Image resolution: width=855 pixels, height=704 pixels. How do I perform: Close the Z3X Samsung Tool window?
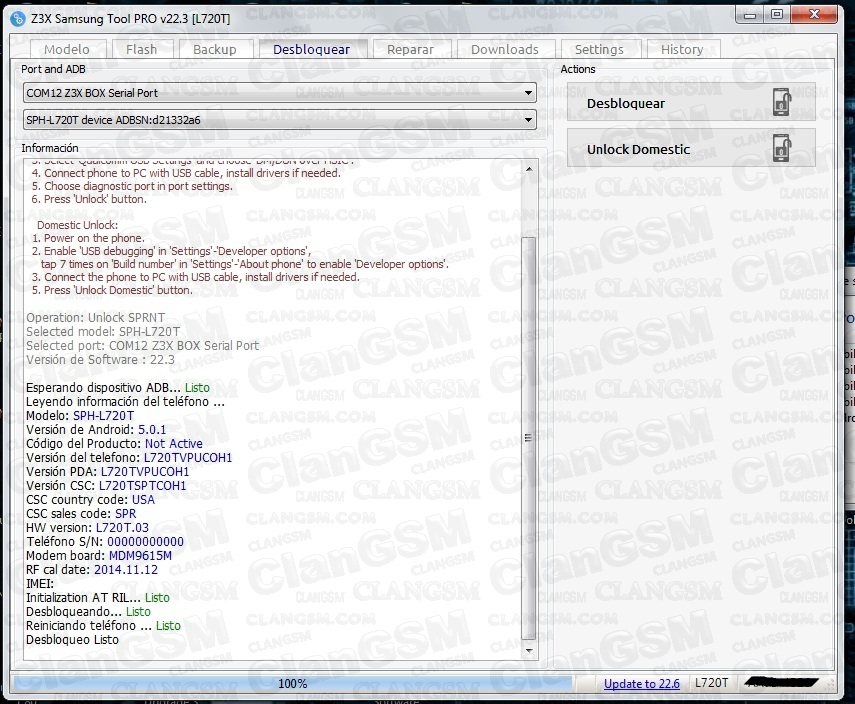(814, 15)
